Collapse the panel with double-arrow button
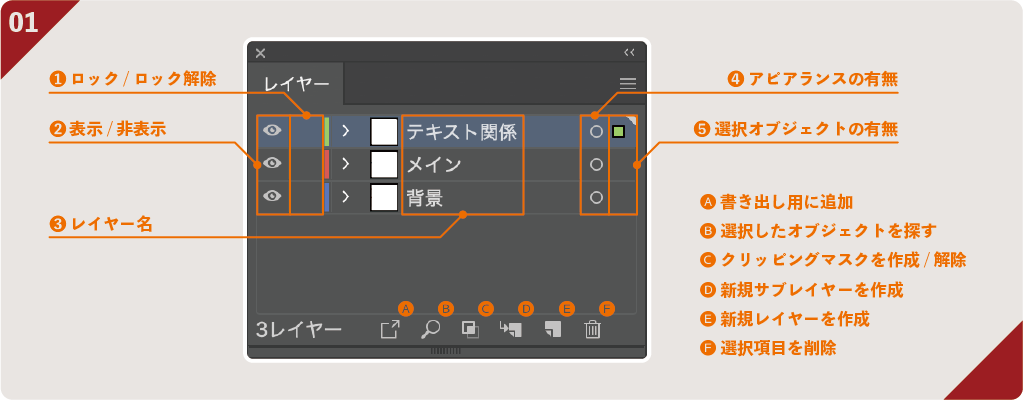The width and height of the screenshot is (1023, 400). point(629,52)
